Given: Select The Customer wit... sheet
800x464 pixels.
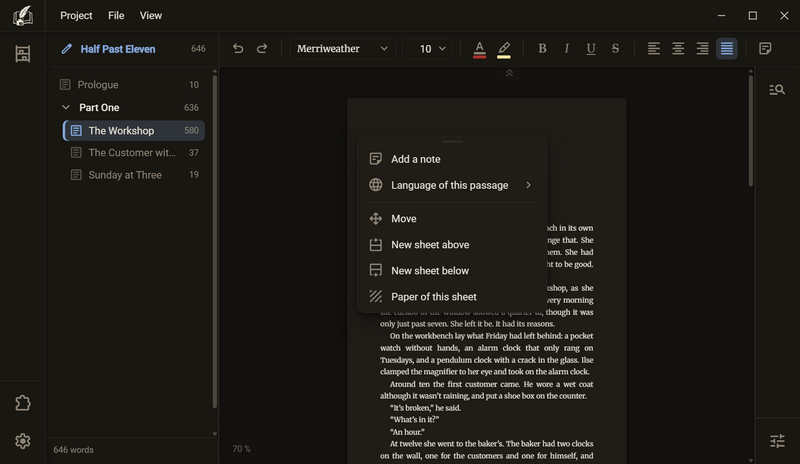Looking at the screenshot, I should pyautogui.click(x=134, y=153).
